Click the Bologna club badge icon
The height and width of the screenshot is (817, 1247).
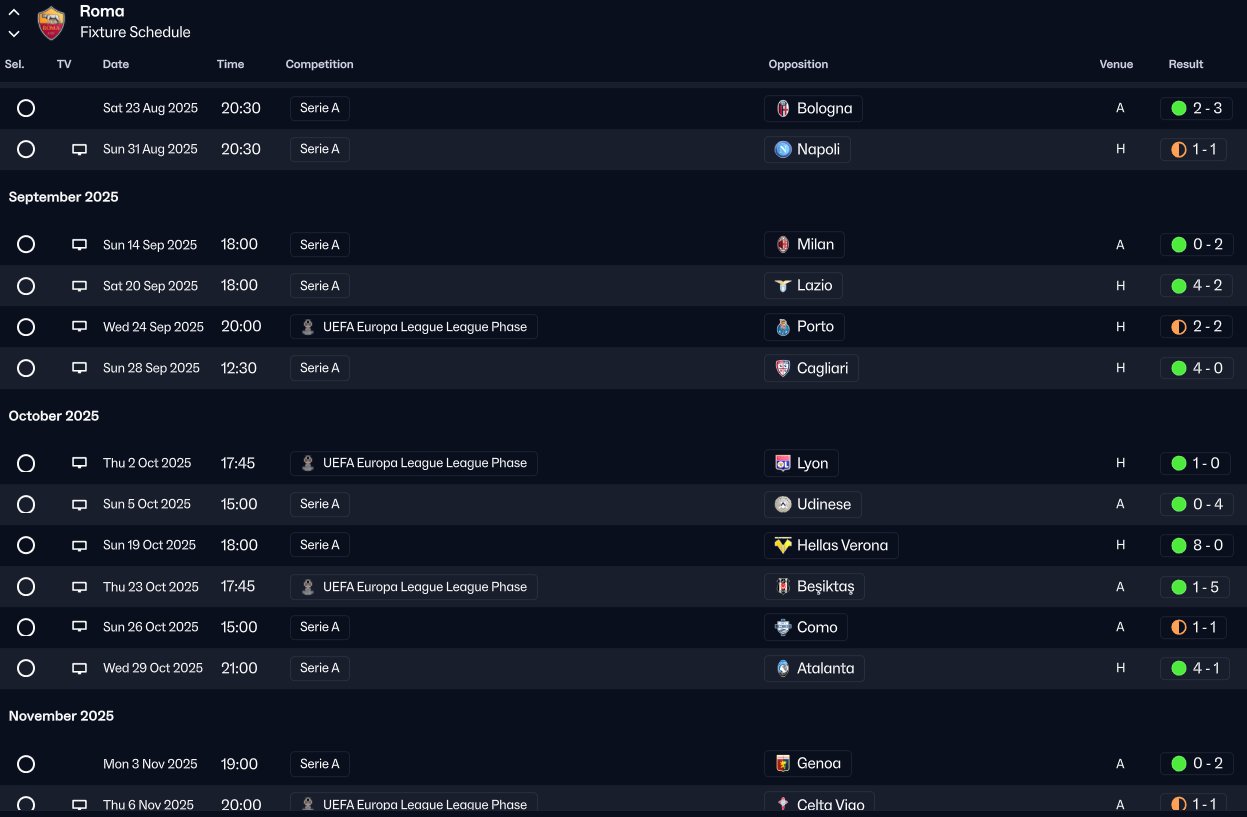point(783,109)
